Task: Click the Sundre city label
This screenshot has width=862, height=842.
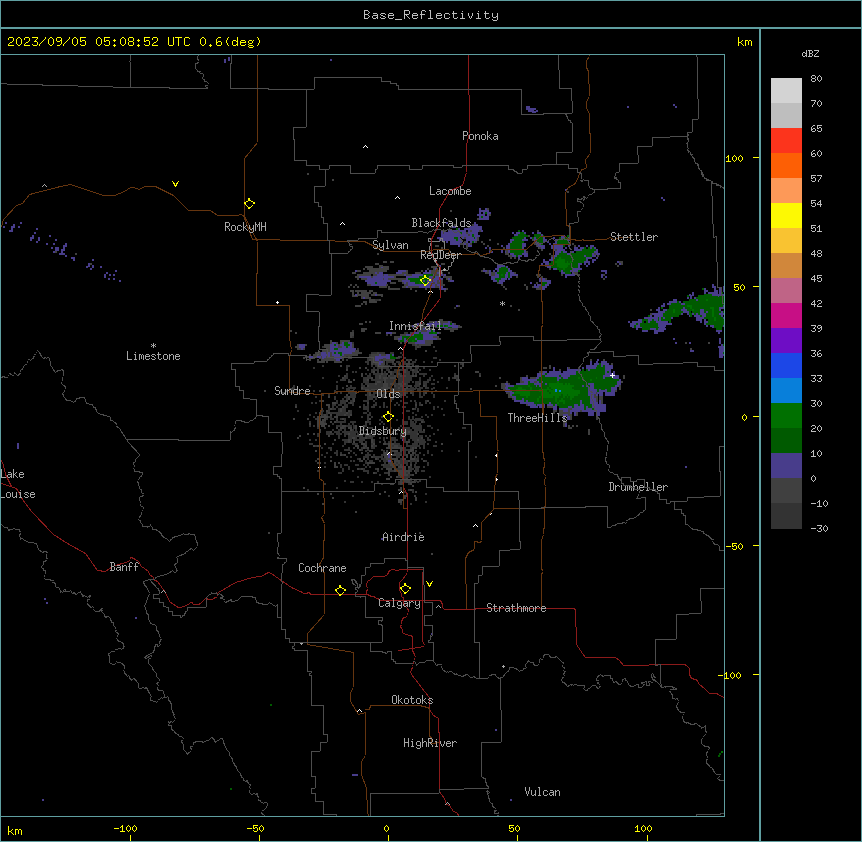Action: tap(292, 391)
